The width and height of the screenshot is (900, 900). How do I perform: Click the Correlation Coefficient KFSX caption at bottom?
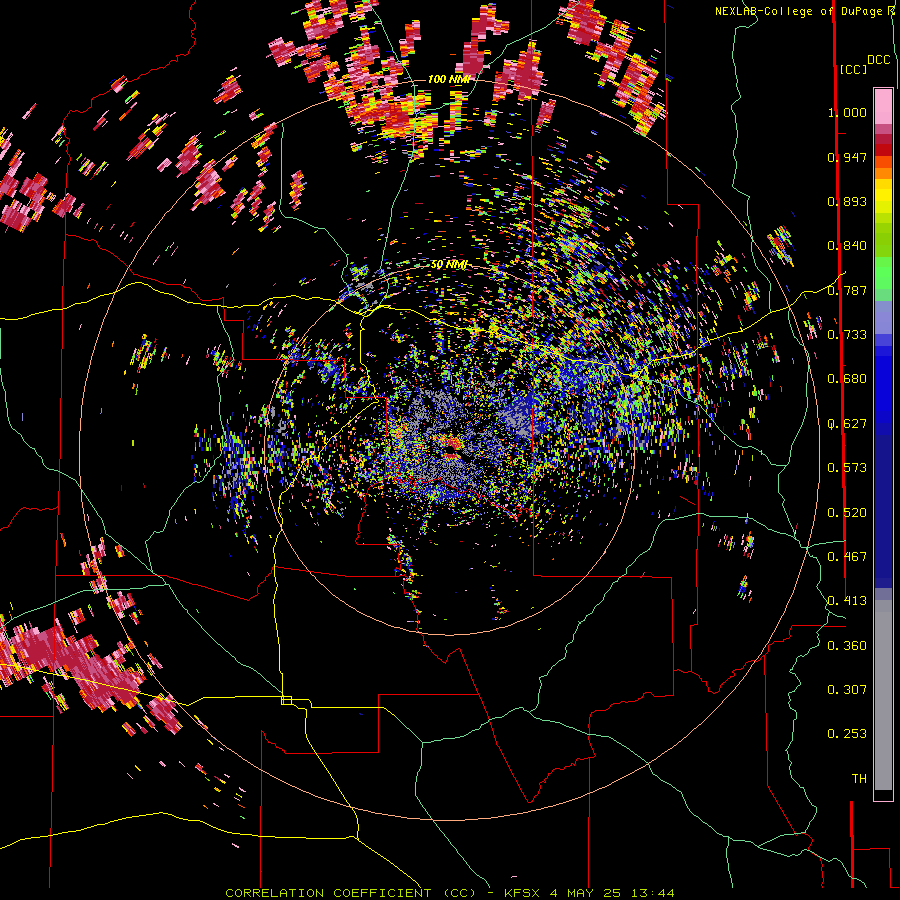pos(449,893)
